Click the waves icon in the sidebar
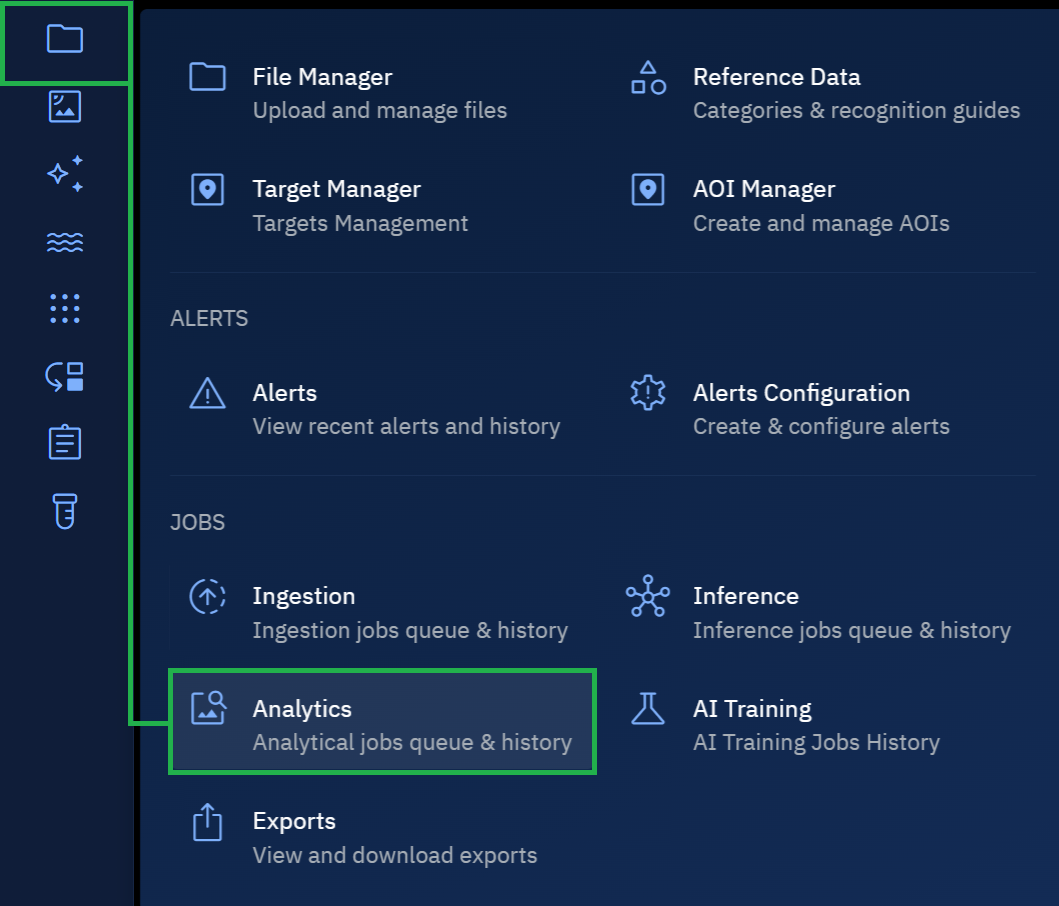The height and width of the screenshot is (906, 1059). [x=65, y=242]
